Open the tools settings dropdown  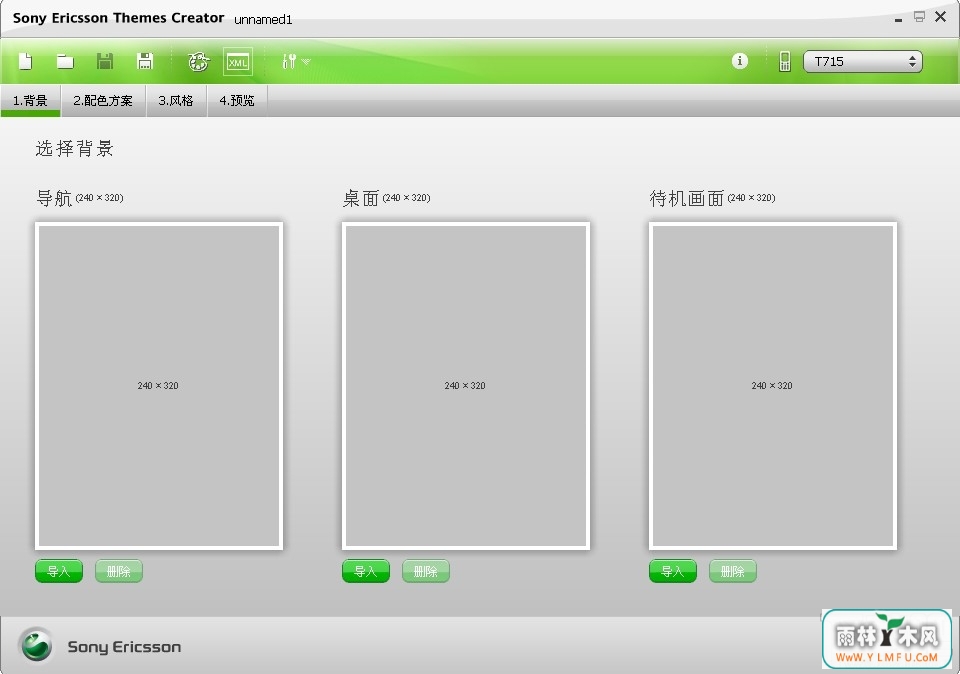(x=296, y=61)
